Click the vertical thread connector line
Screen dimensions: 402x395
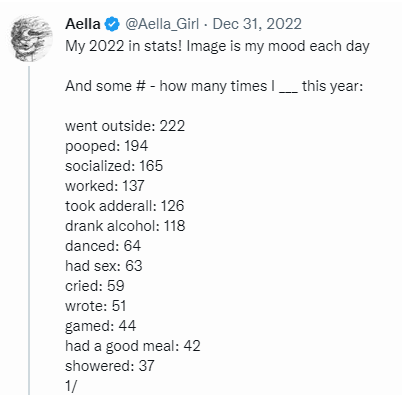[x=29, y=230]
